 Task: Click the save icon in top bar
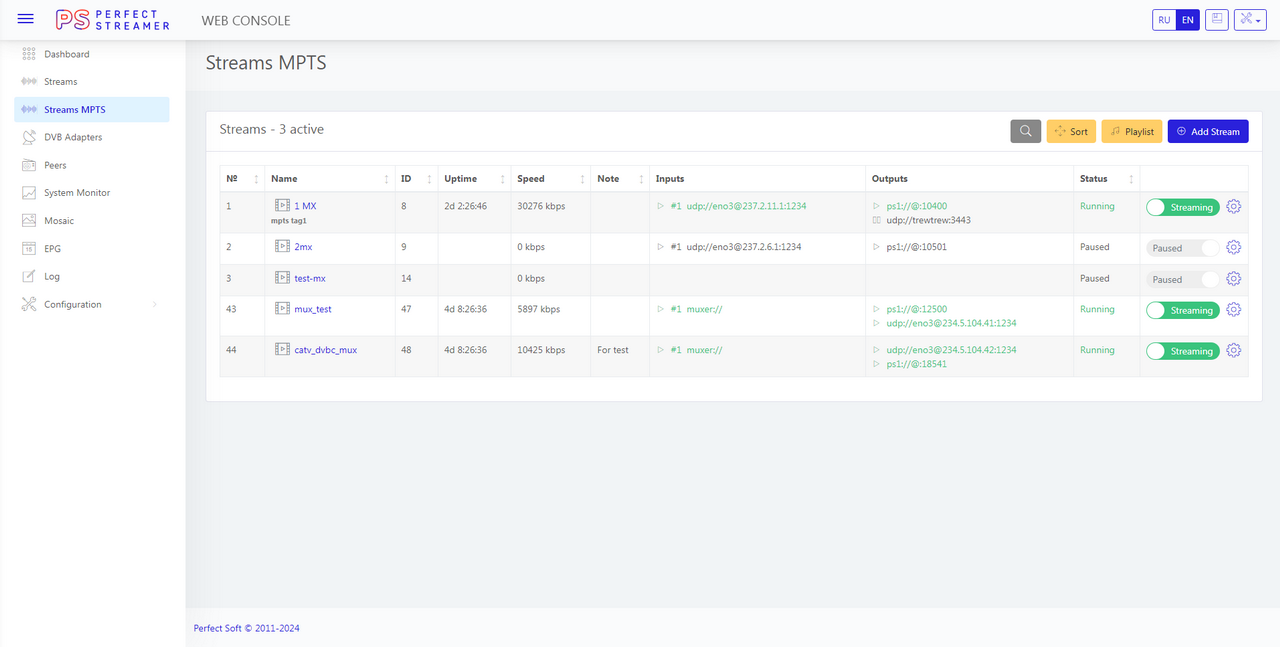1216,20
